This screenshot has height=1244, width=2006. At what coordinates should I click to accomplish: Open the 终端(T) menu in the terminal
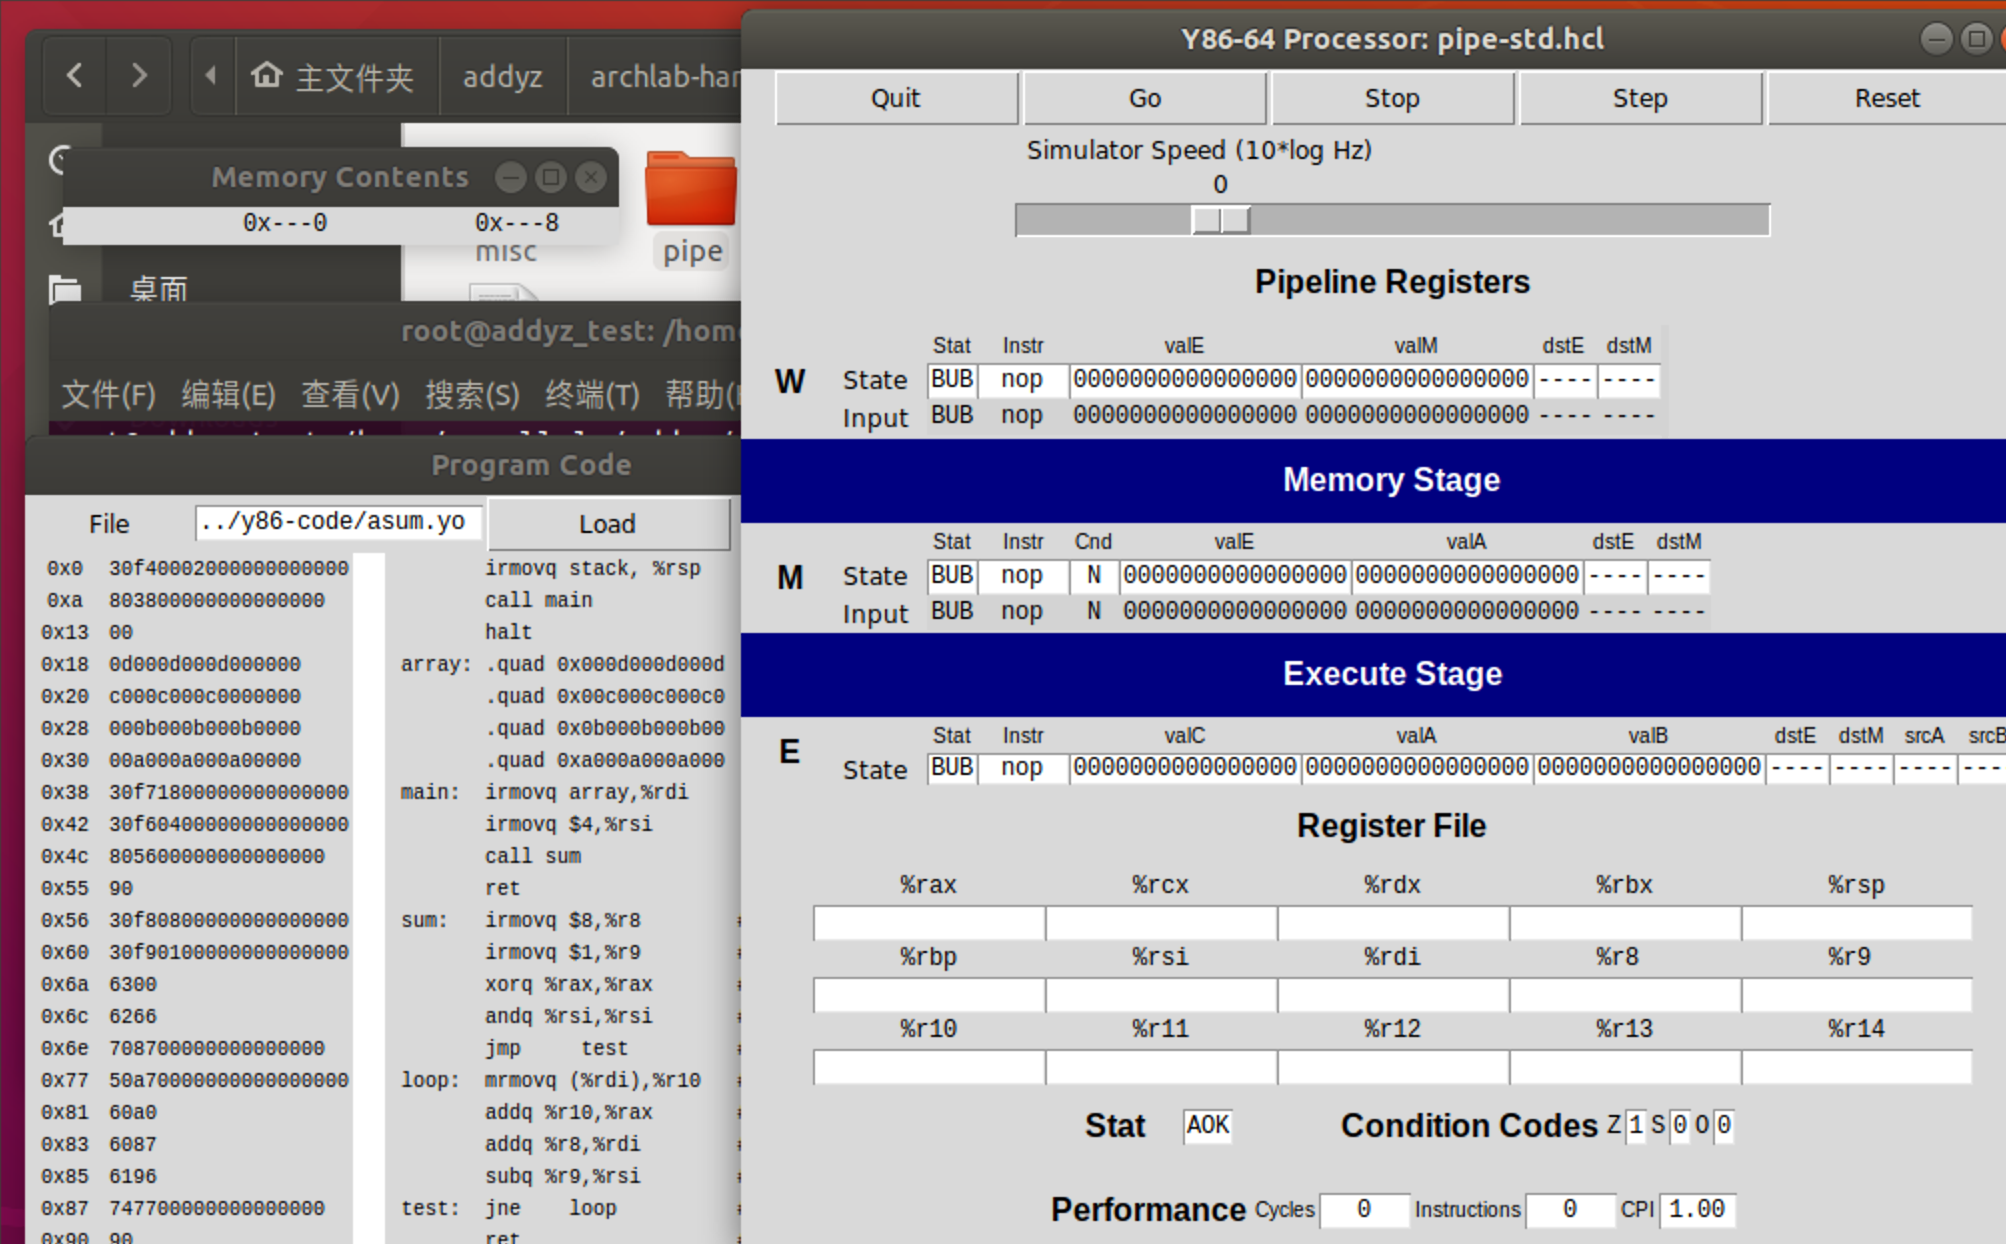pyautogui.click(x=592, y=394)
